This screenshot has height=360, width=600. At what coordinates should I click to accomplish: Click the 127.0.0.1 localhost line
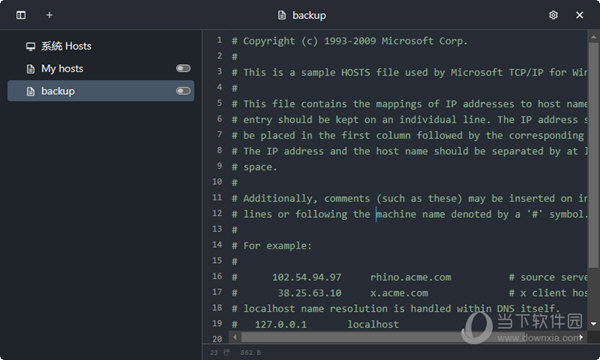pyautogui.click(x=315, y=324)
